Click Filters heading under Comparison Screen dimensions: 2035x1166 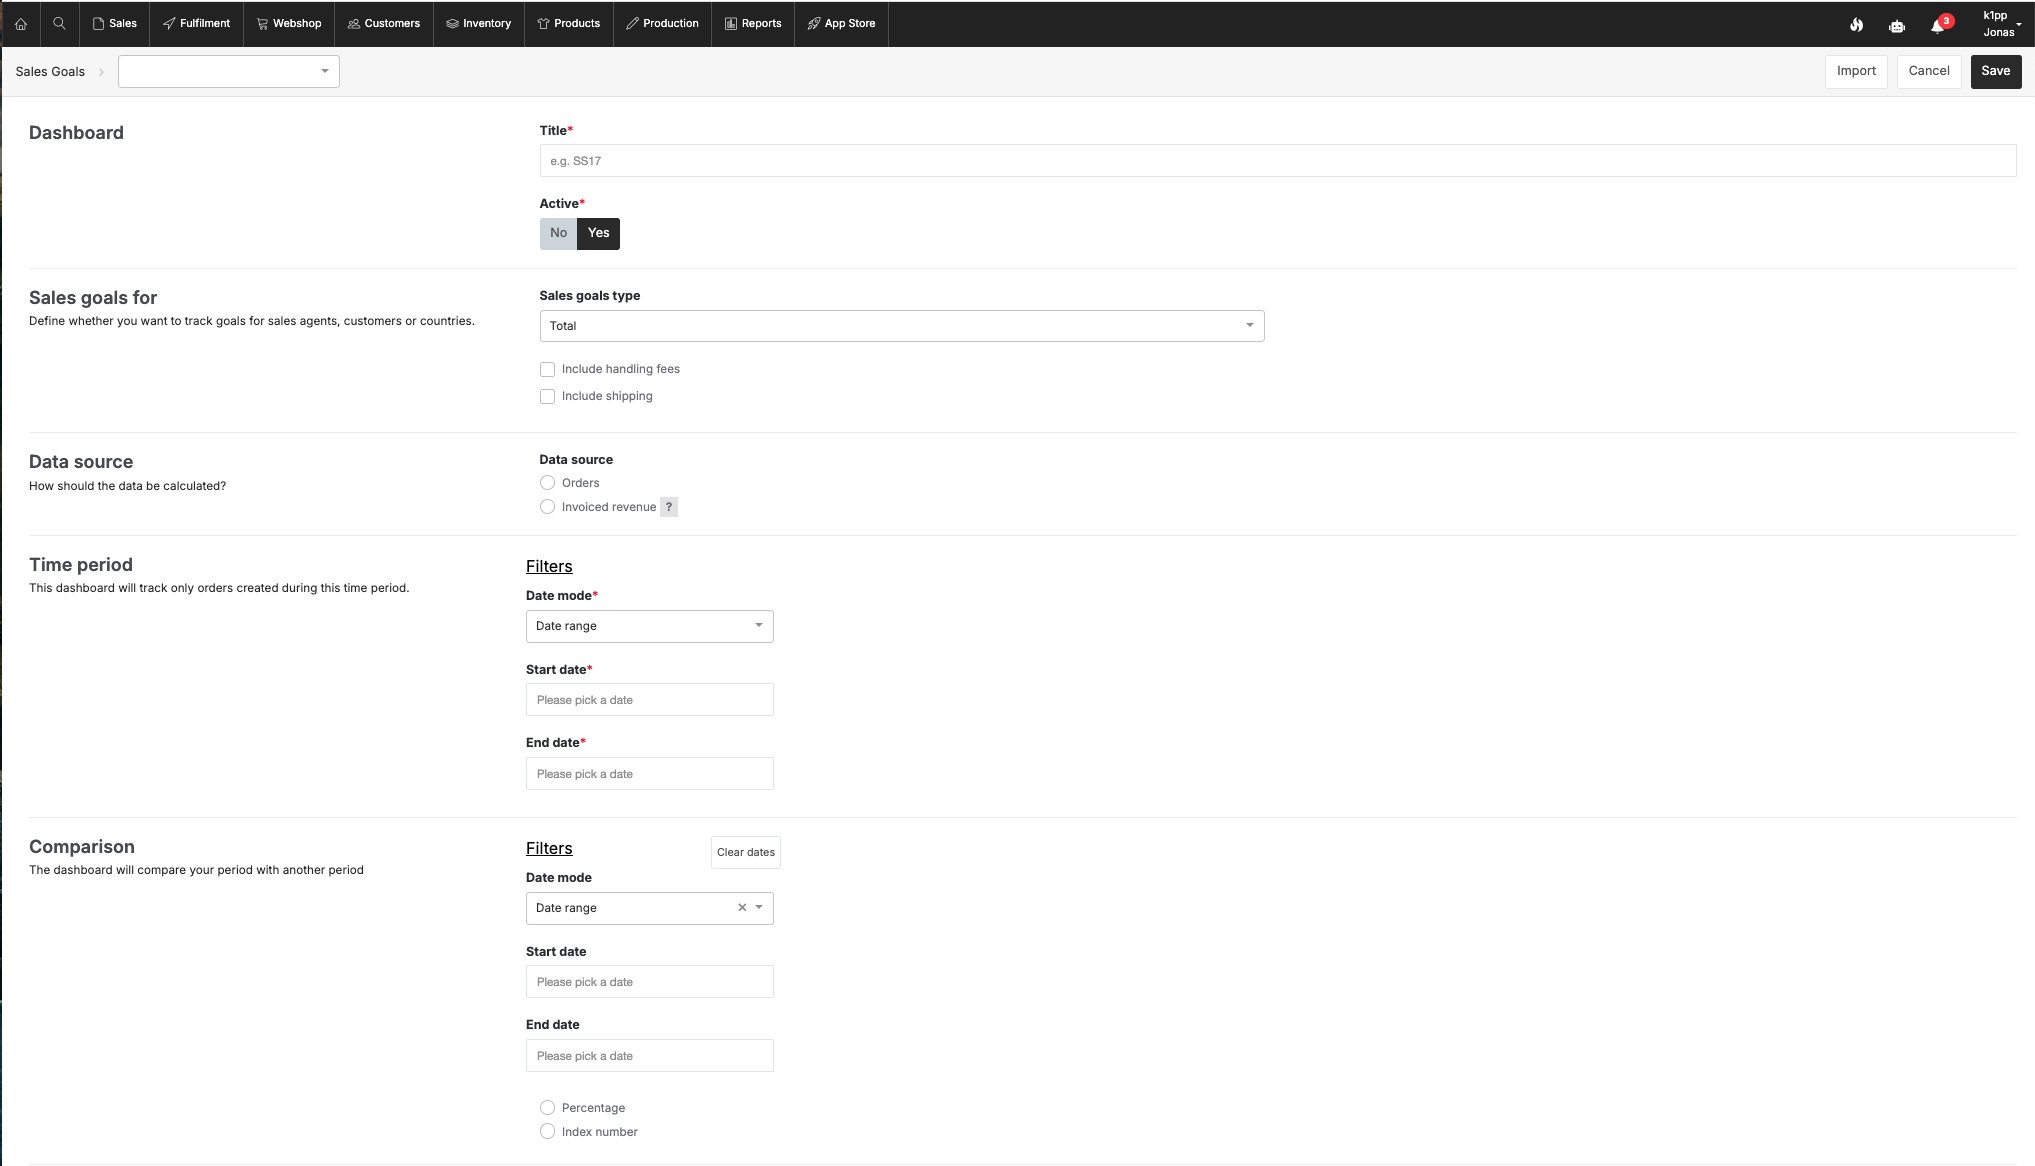[x=549, y=848]
